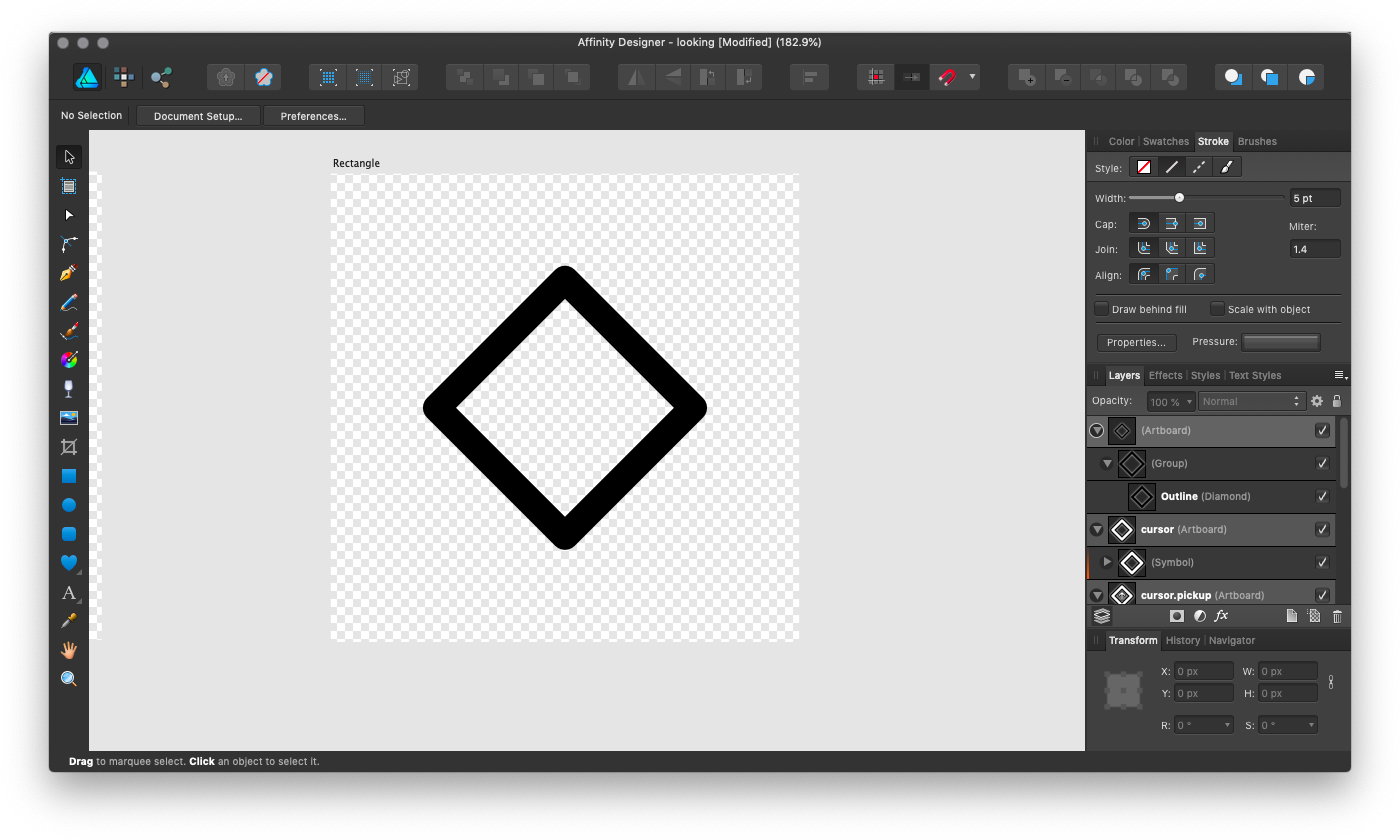
Task: Click the snapping magnet icon
Action: point(945,77)
